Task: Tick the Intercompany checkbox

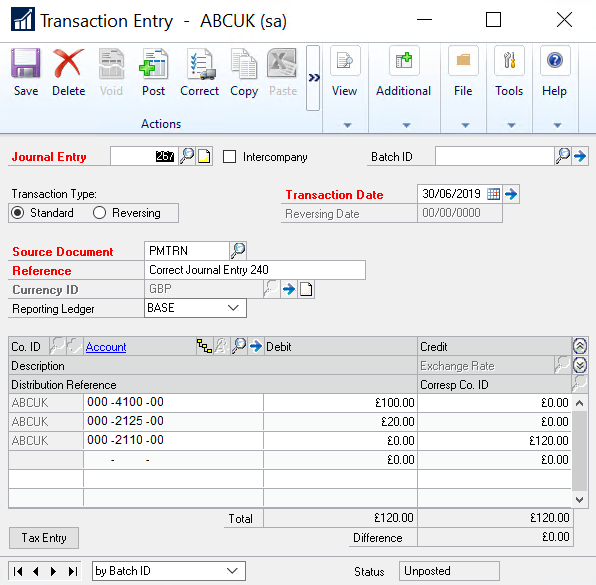Action: point(229,157)
